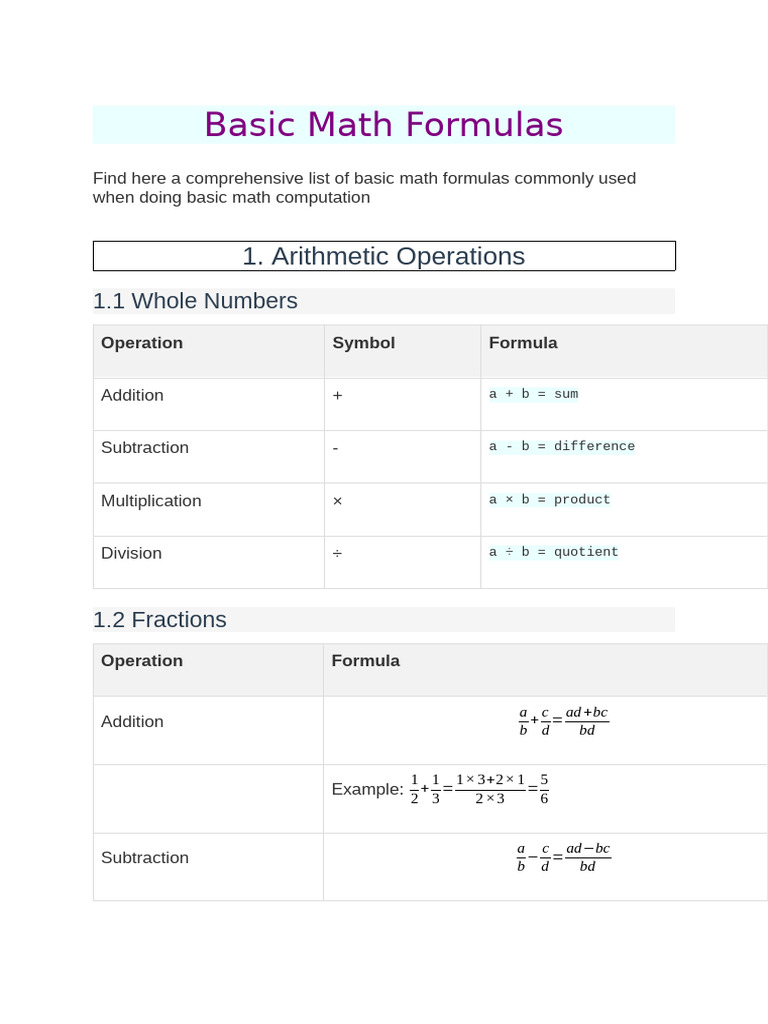
Task: Click the 1.1 Whole Numbers heading
Action: coord(195,301)
